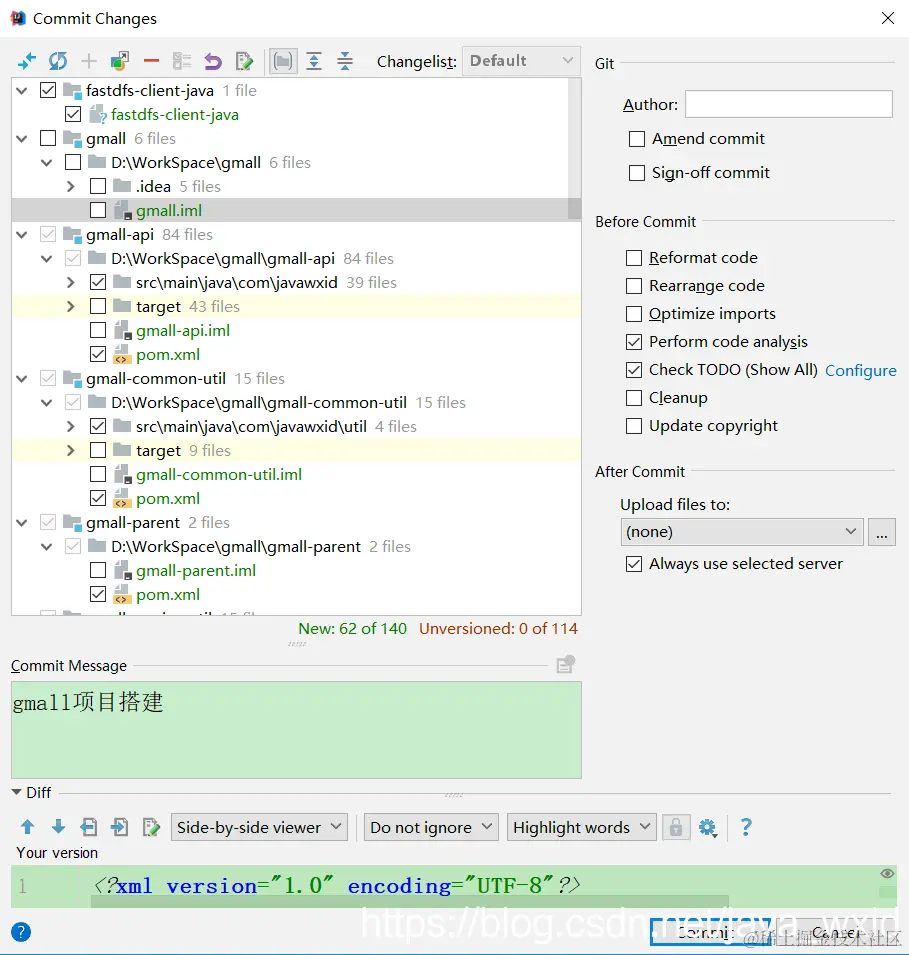Expand the .idea folder node

[71, 186]
